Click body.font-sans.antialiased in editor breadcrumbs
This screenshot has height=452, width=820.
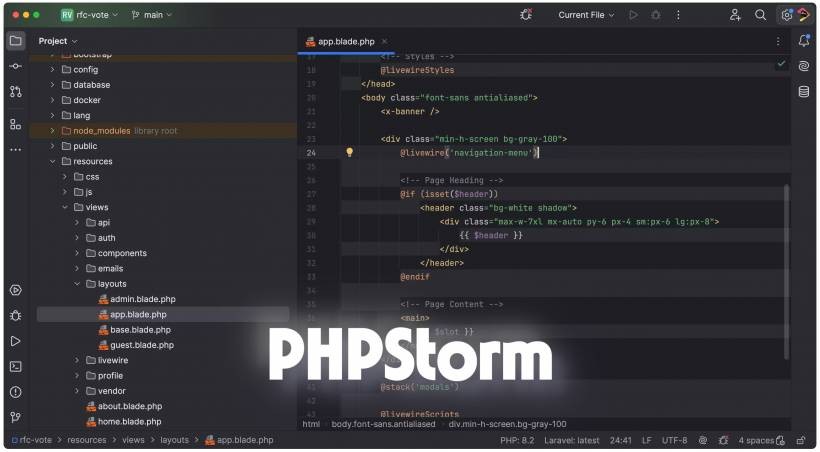383,424
